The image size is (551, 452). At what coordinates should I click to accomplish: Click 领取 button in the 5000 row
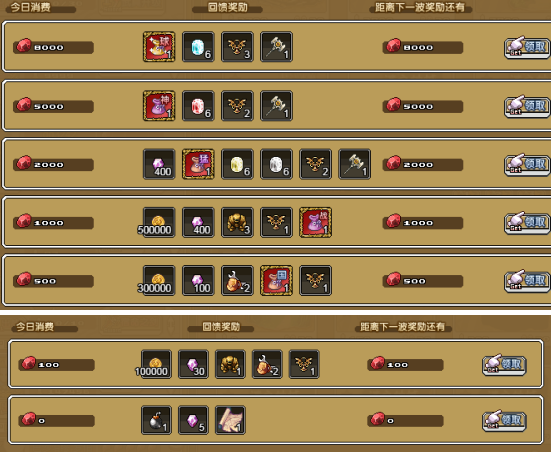[527, 106]
